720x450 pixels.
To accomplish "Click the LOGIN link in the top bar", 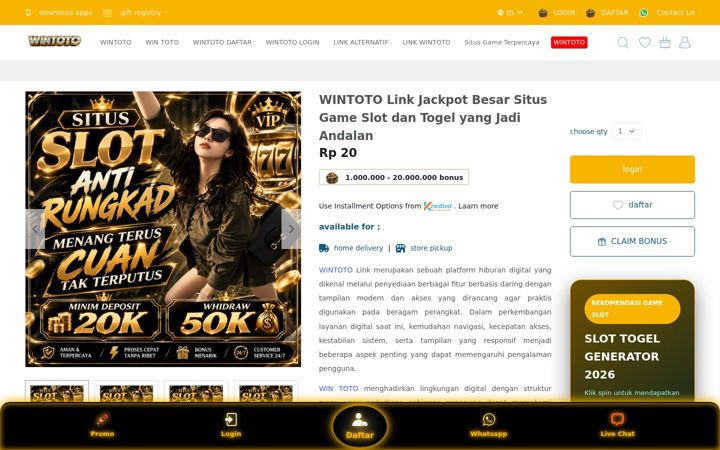I will point(564,12).
